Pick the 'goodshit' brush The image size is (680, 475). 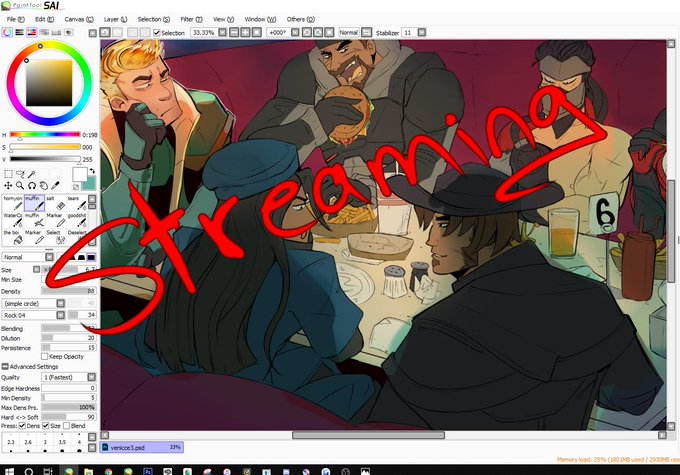pyautogui.click(x=77, y=220)
